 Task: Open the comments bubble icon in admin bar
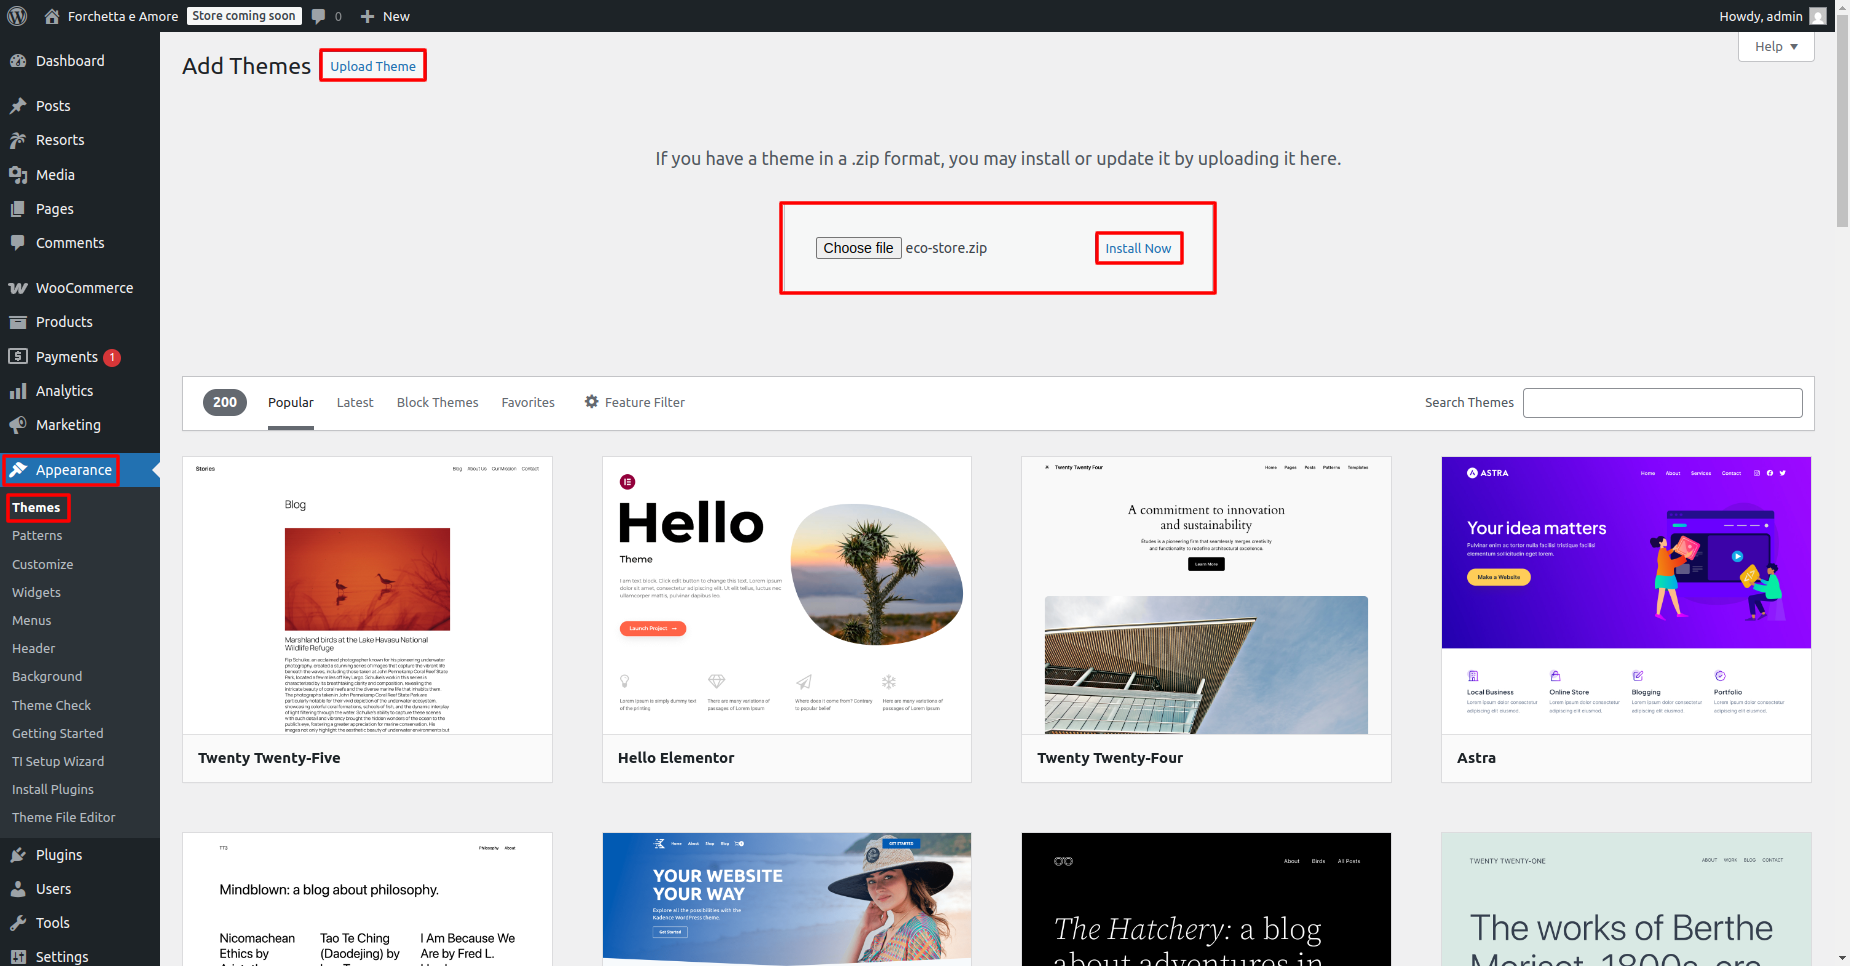pos(318,16)
